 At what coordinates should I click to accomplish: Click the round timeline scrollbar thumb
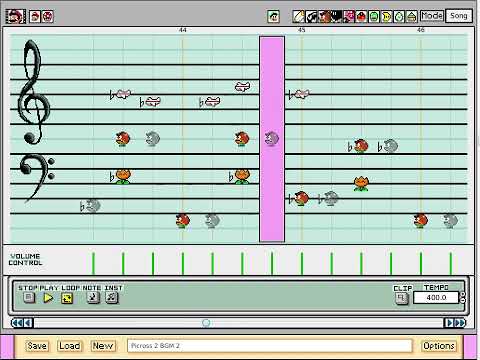[x=206, y=323]
